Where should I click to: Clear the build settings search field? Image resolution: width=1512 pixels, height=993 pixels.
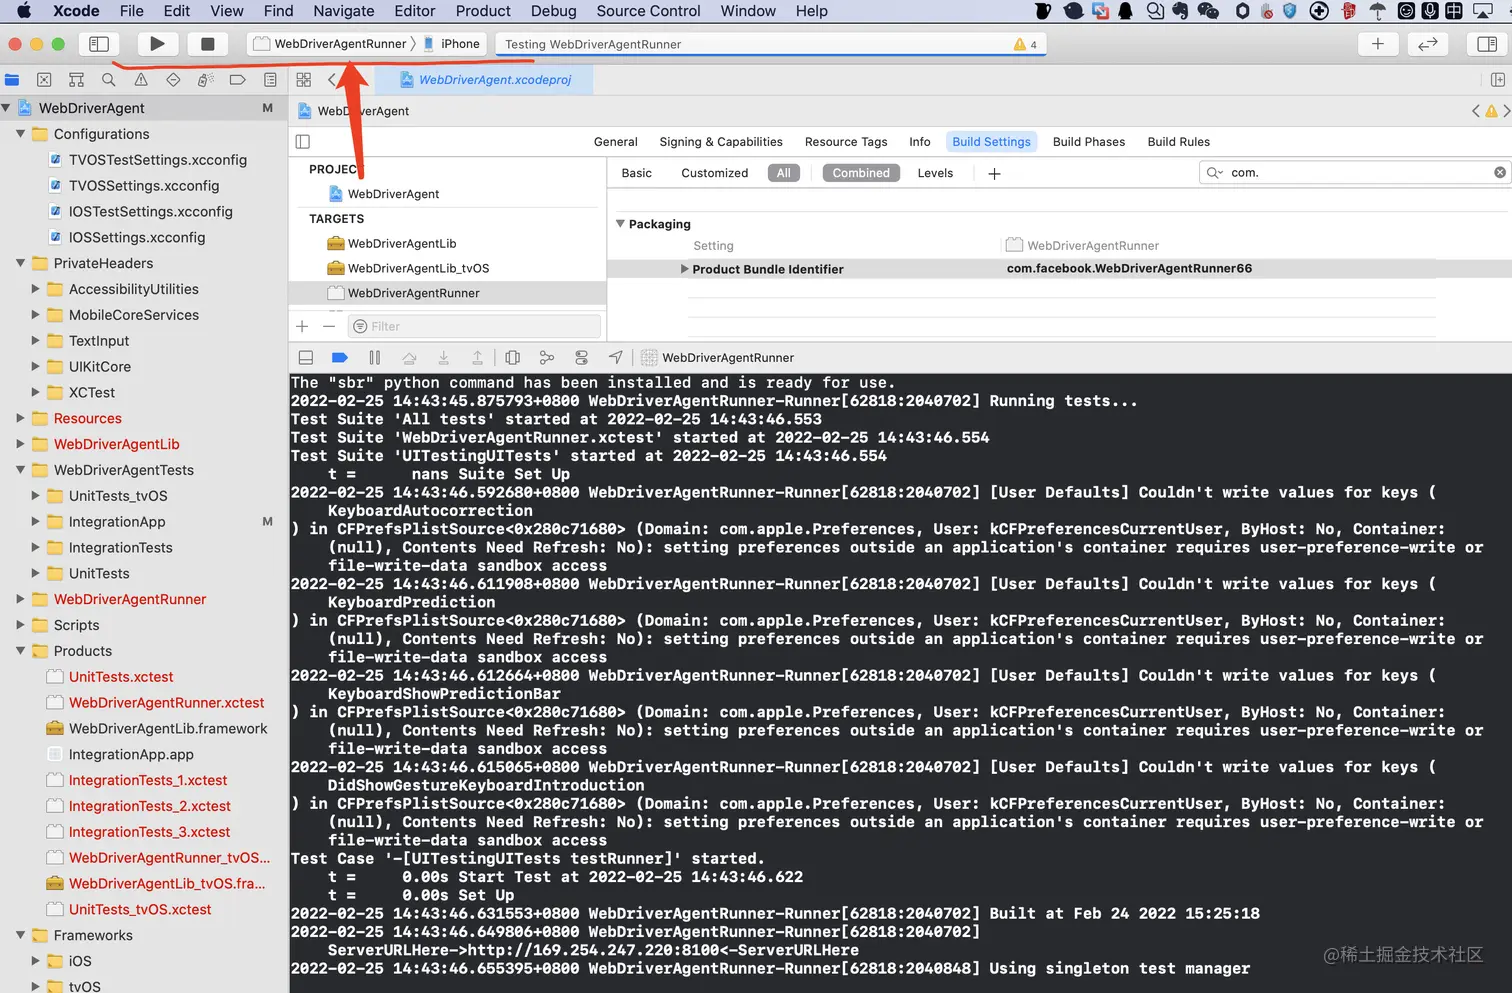[x=1500, y=173]
